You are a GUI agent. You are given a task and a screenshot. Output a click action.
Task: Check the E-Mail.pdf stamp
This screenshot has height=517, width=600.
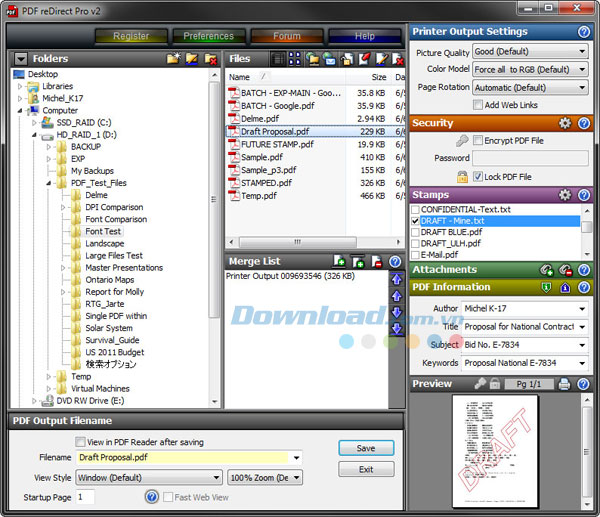click(415, 254)
